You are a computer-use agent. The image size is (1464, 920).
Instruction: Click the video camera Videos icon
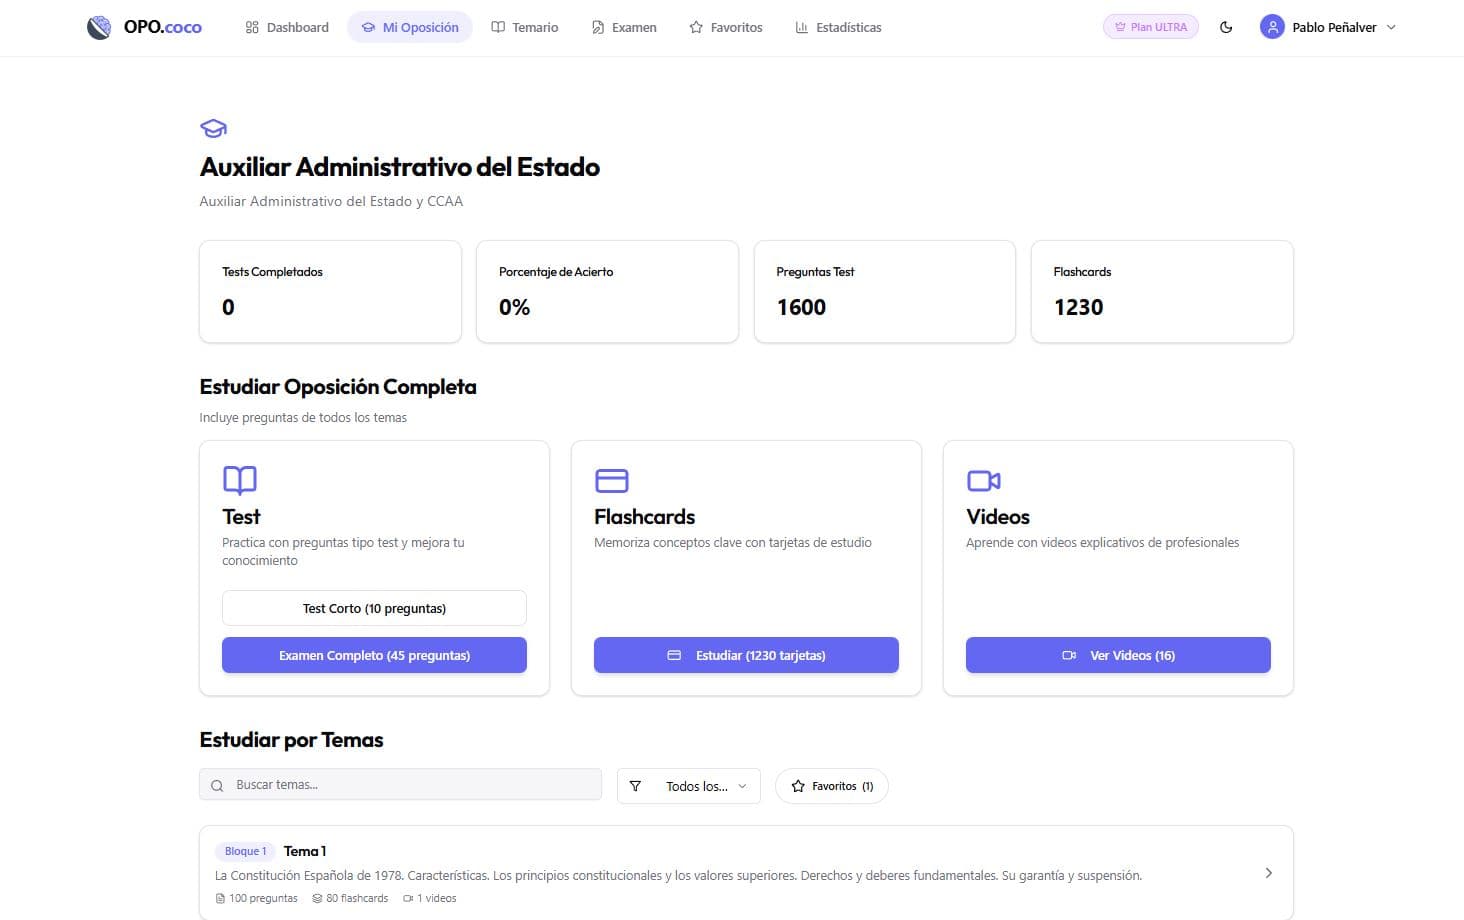[983, 481]
